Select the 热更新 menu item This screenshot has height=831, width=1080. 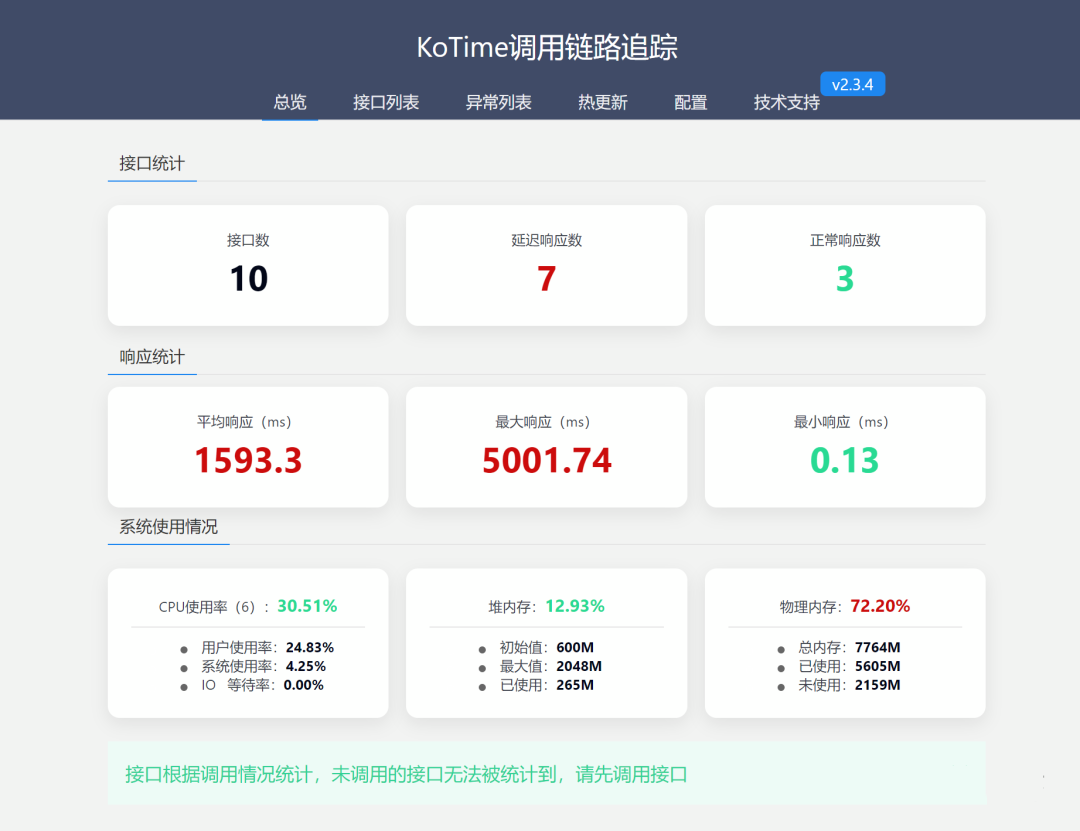pyautogui.click(x=602, y=102)
